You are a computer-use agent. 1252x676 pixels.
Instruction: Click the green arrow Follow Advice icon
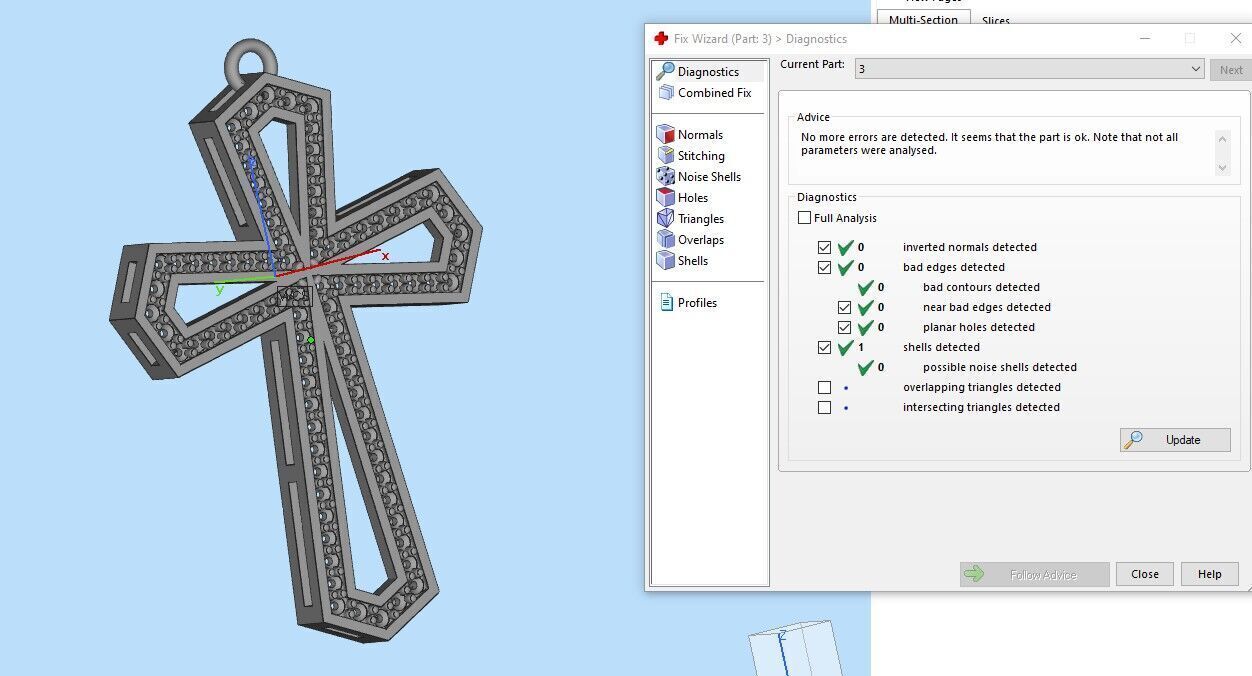point(974,574)
